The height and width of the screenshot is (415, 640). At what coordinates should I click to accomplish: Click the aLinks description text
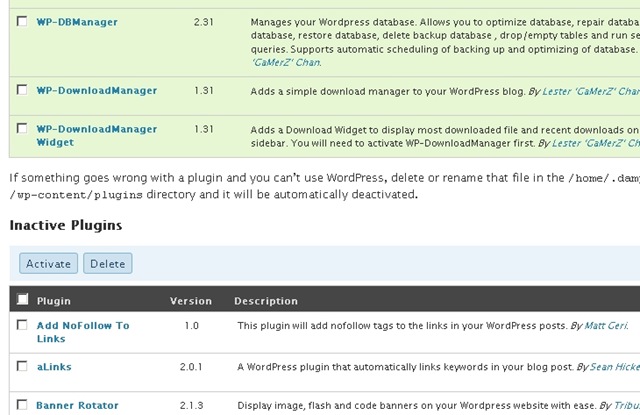click(405, 367)
